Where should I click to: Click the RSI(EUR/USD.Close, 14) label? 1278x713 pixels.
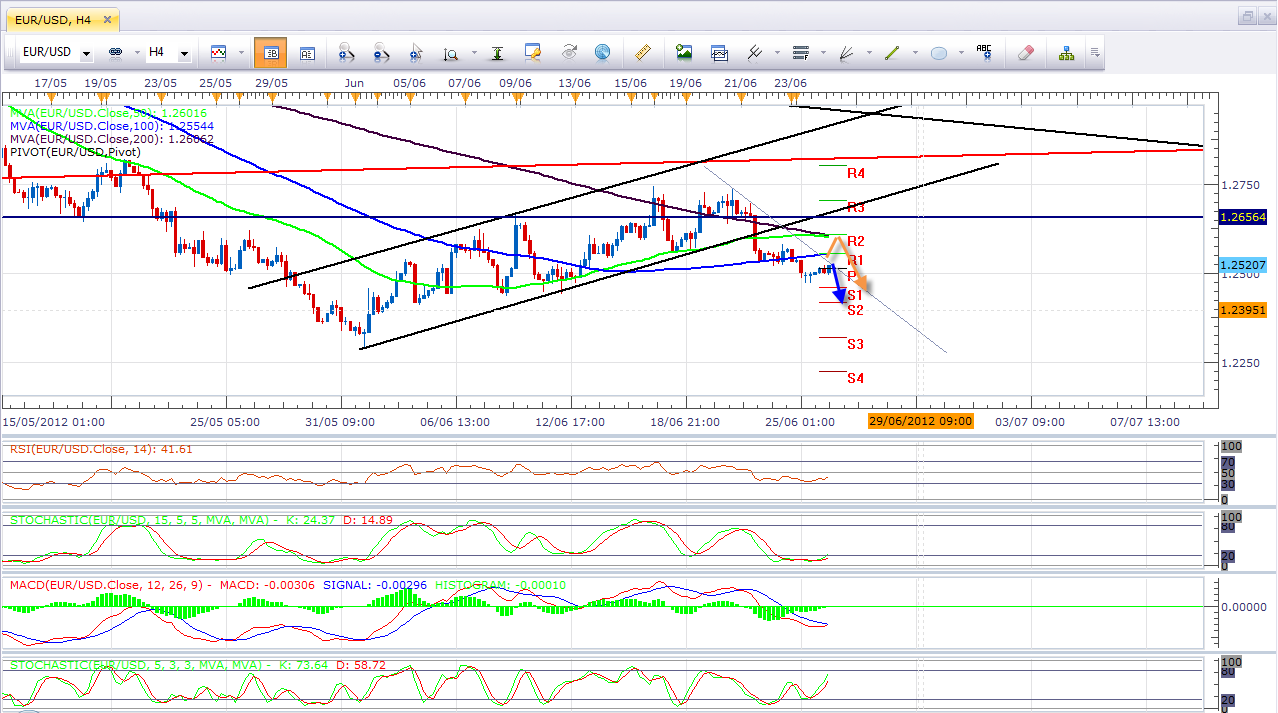pyautogui.click(x=101, y=449)
